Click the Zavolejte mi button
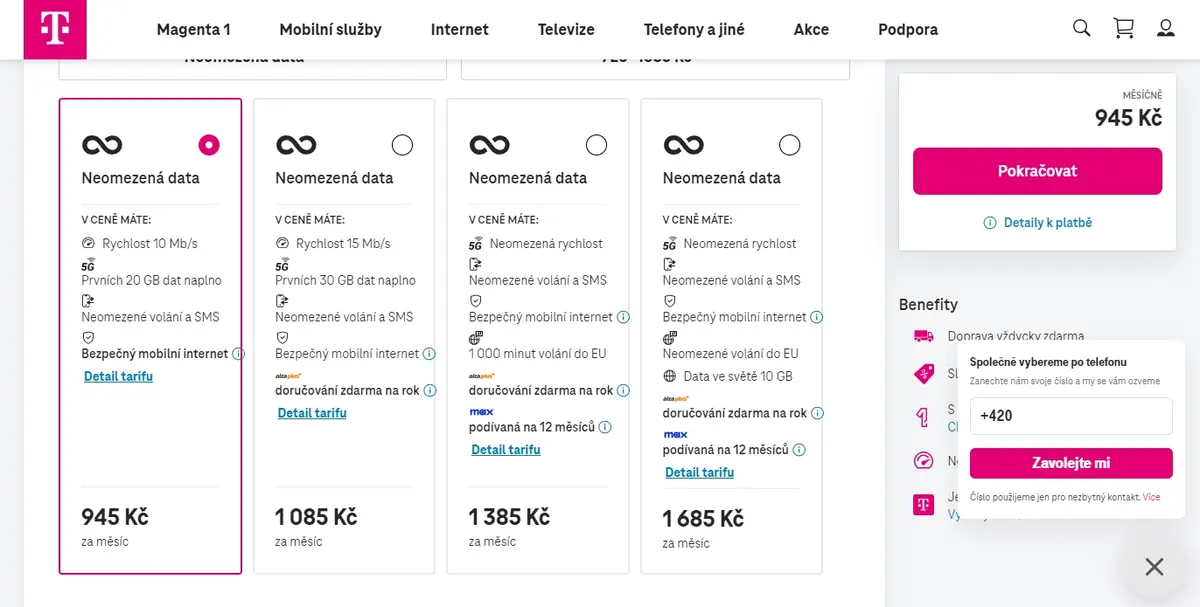This screenshot has width=1200, height=607. click(1071, 463)
